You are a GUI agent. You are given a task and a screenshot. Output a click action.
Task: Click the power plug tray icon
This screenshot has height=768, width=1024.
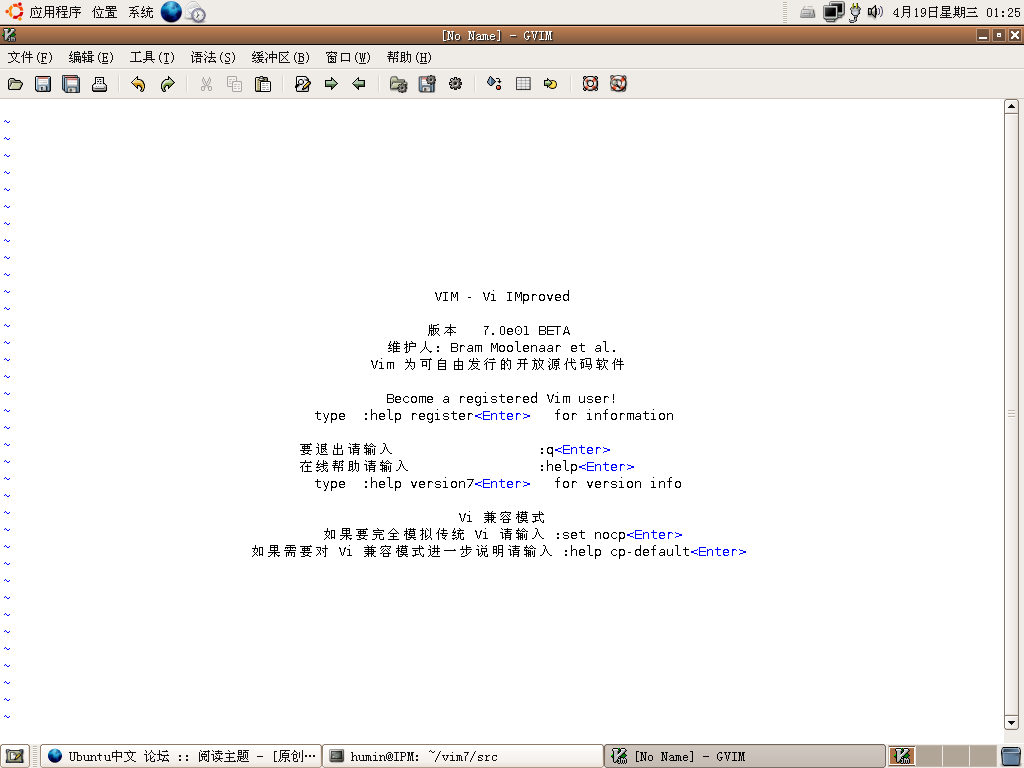[x=854, y=12]
